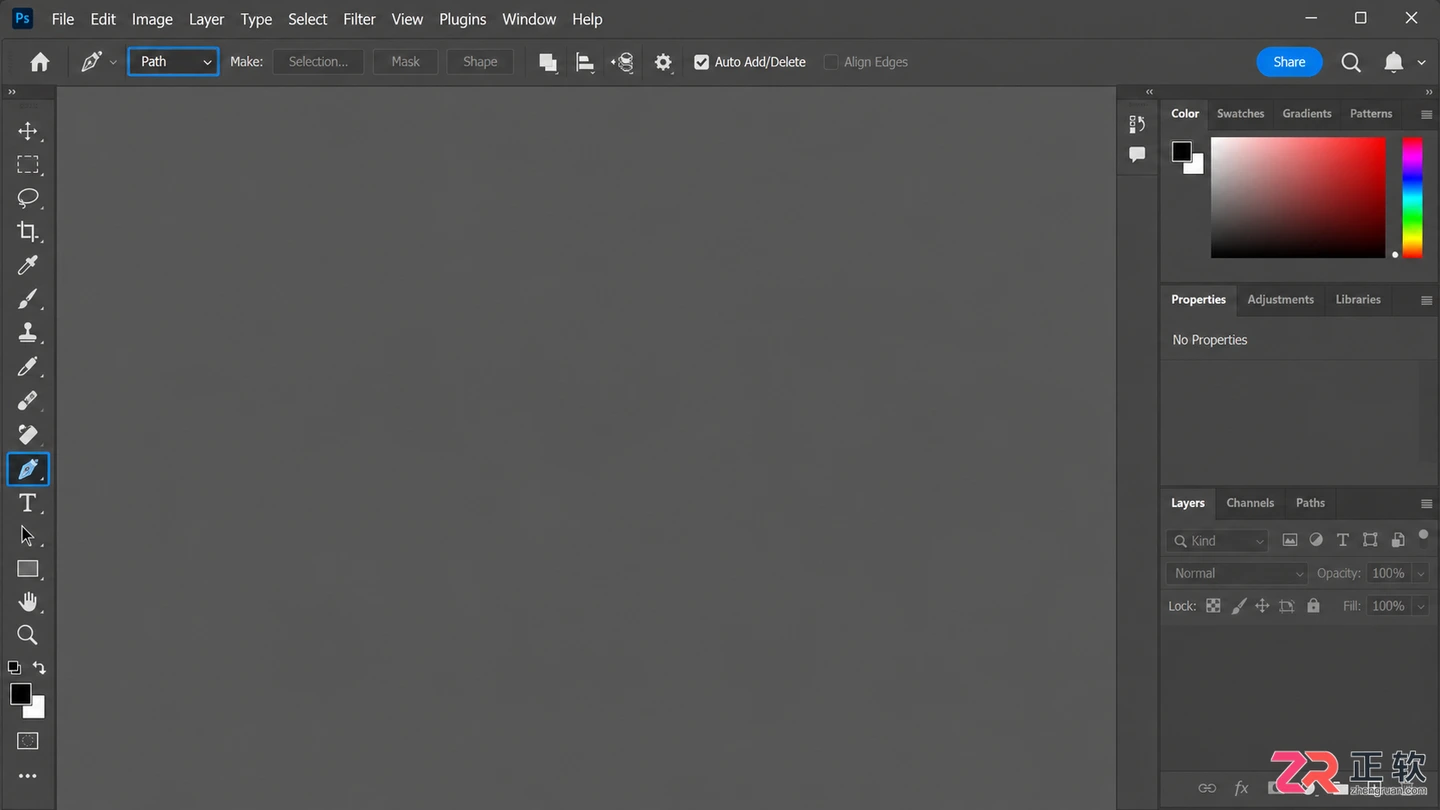Select the Eraser tool
The image size is (1440, 810).
[x=28, y=434]
